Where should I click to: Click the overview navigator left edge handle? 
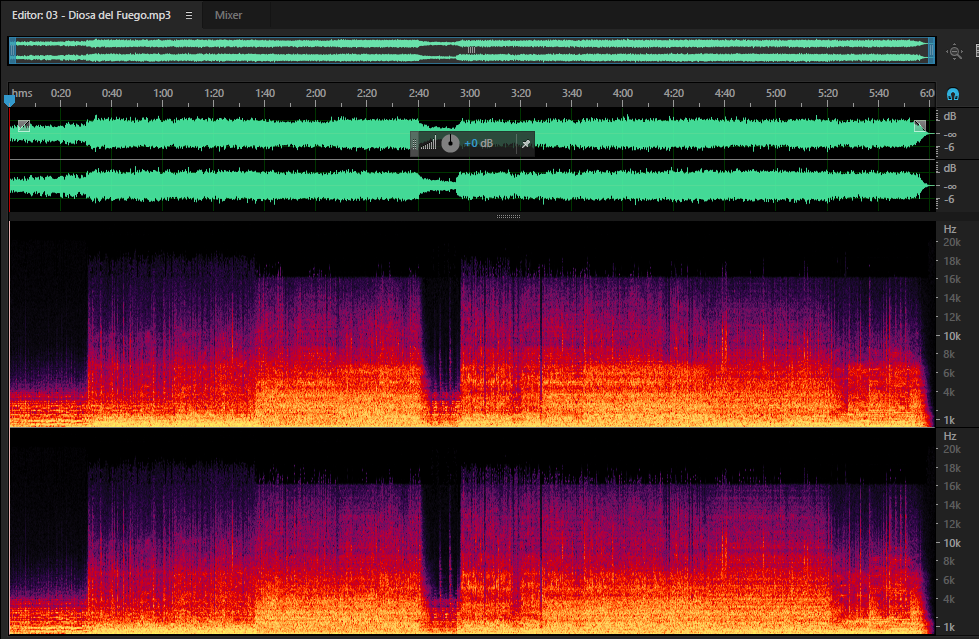click(12, 51)
